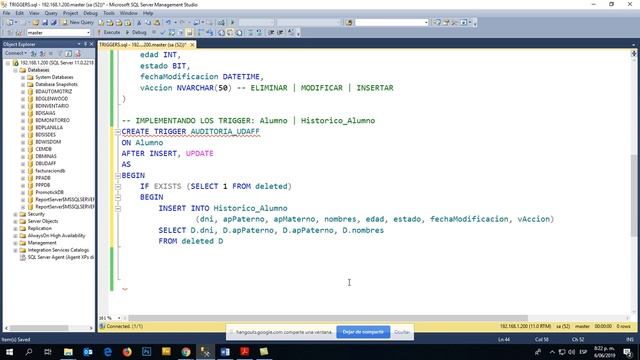Expand the Security folder in Object Explorer
The width and height of the screenshot is (640, 360).
(x=16, y=214)
